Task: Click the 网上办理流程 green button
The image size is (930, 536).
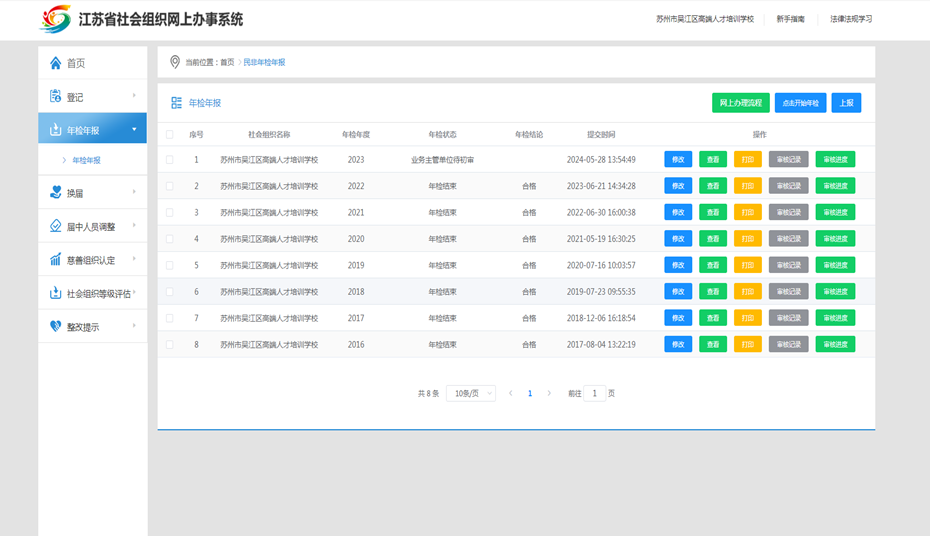Action: [x=741, y=103]
